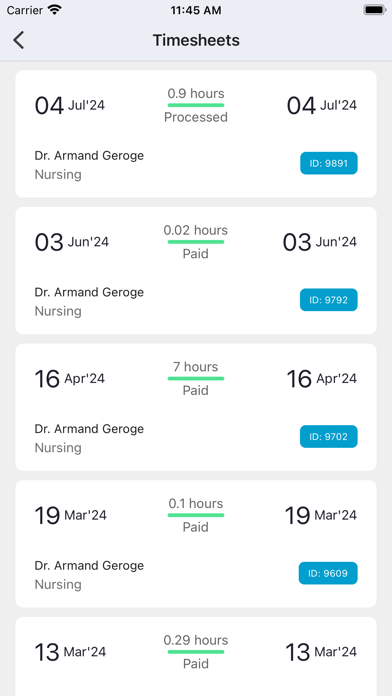This screenshot has width=392, height=696.
Task: Click the 0.29 hours label
Action: 196,640
